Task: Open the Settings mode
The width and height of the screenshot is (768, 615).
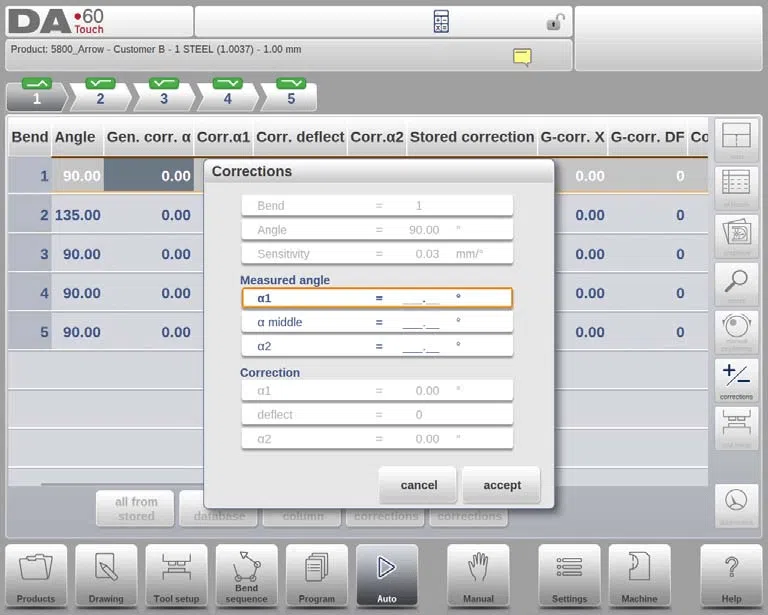Action: pos(569,576)
